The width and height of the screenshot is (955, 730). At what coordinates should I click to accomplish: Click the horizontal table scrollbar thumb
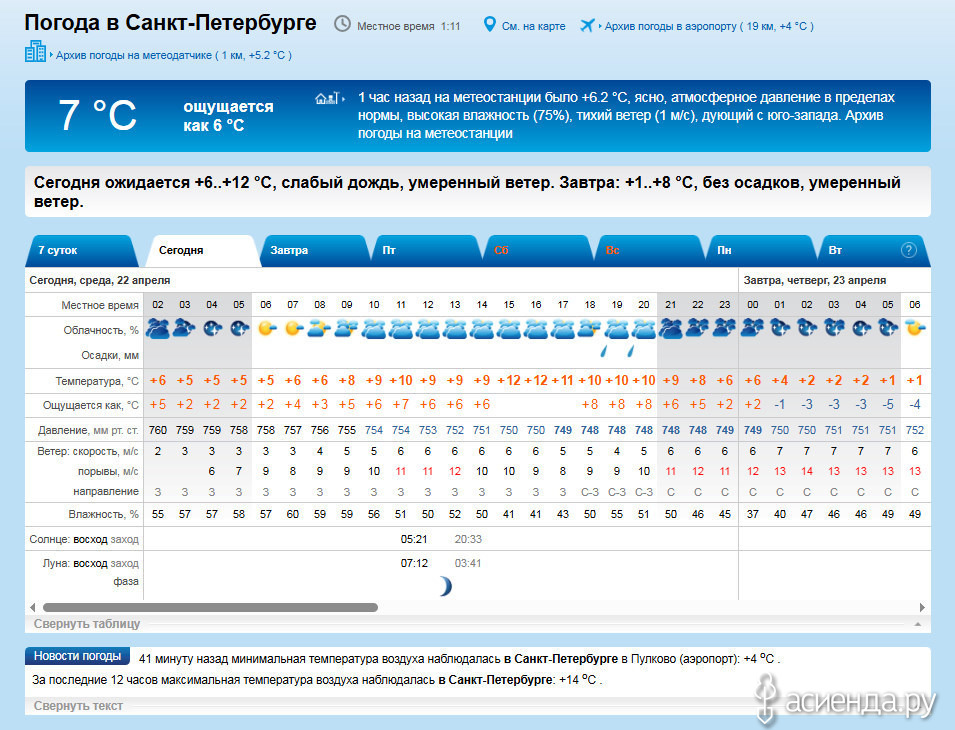pyautogui.click(x=210, y=607)
